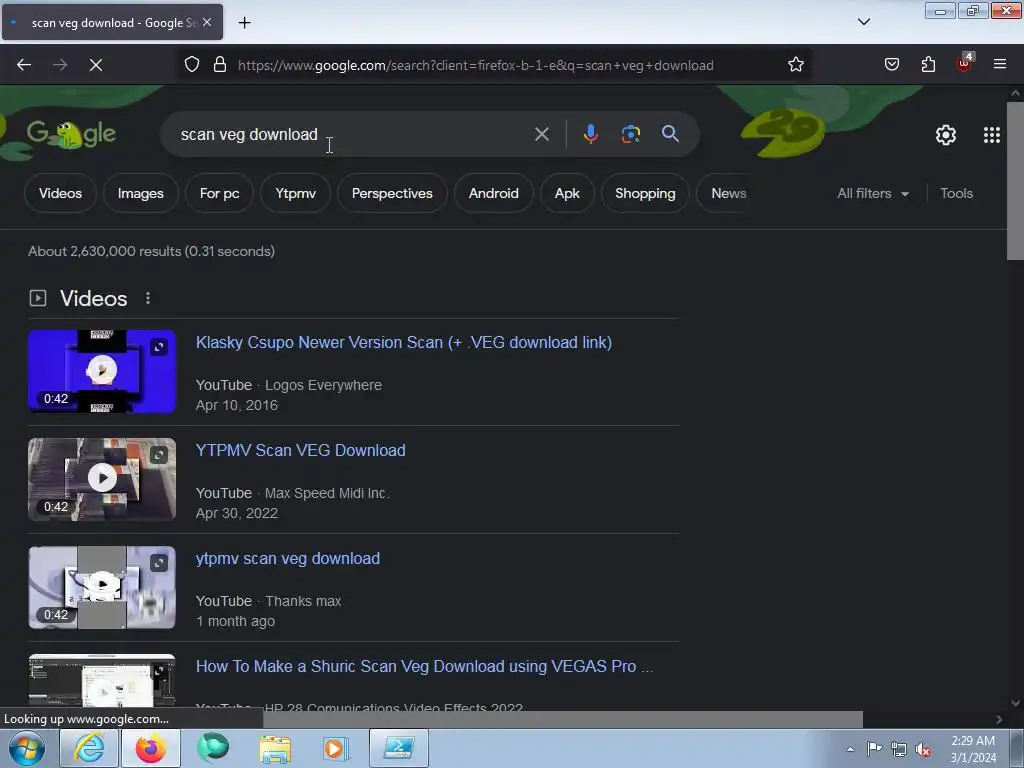
Task: Apply the Android filter chip
Action: [x=494, y=193]
